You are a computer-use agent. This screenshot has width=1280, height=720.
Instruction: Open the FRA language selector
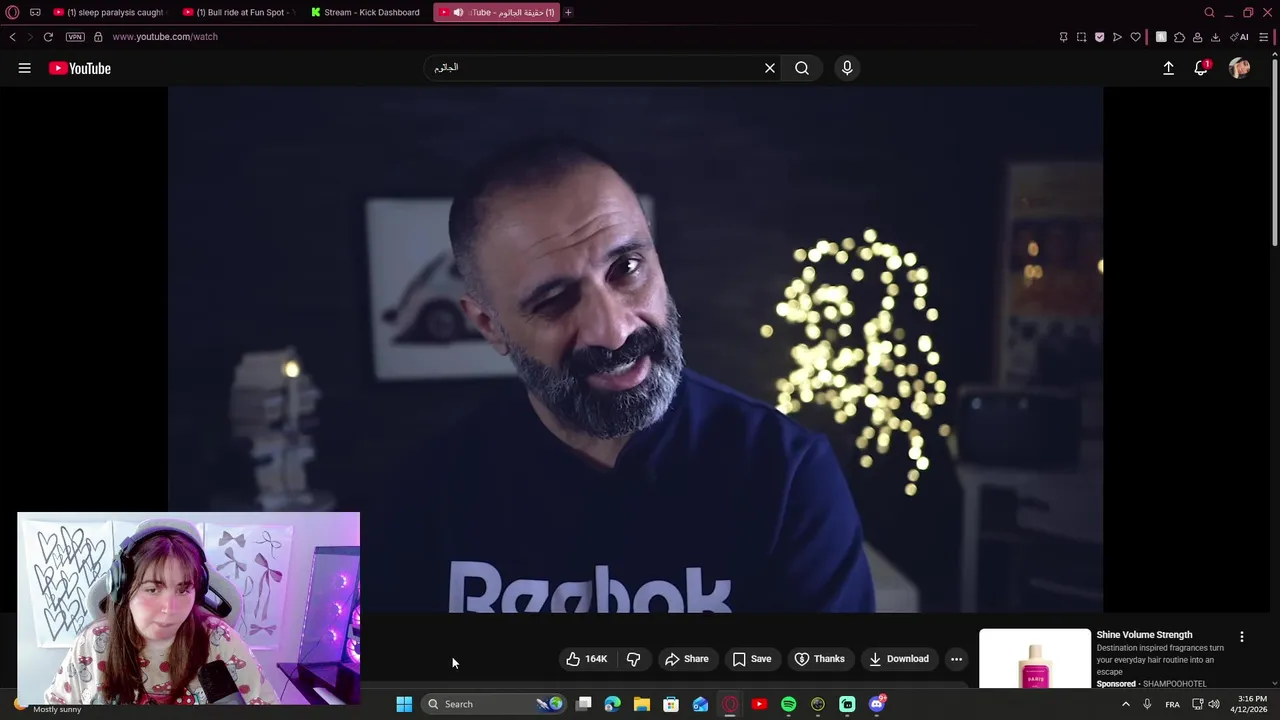[1172, 704]
